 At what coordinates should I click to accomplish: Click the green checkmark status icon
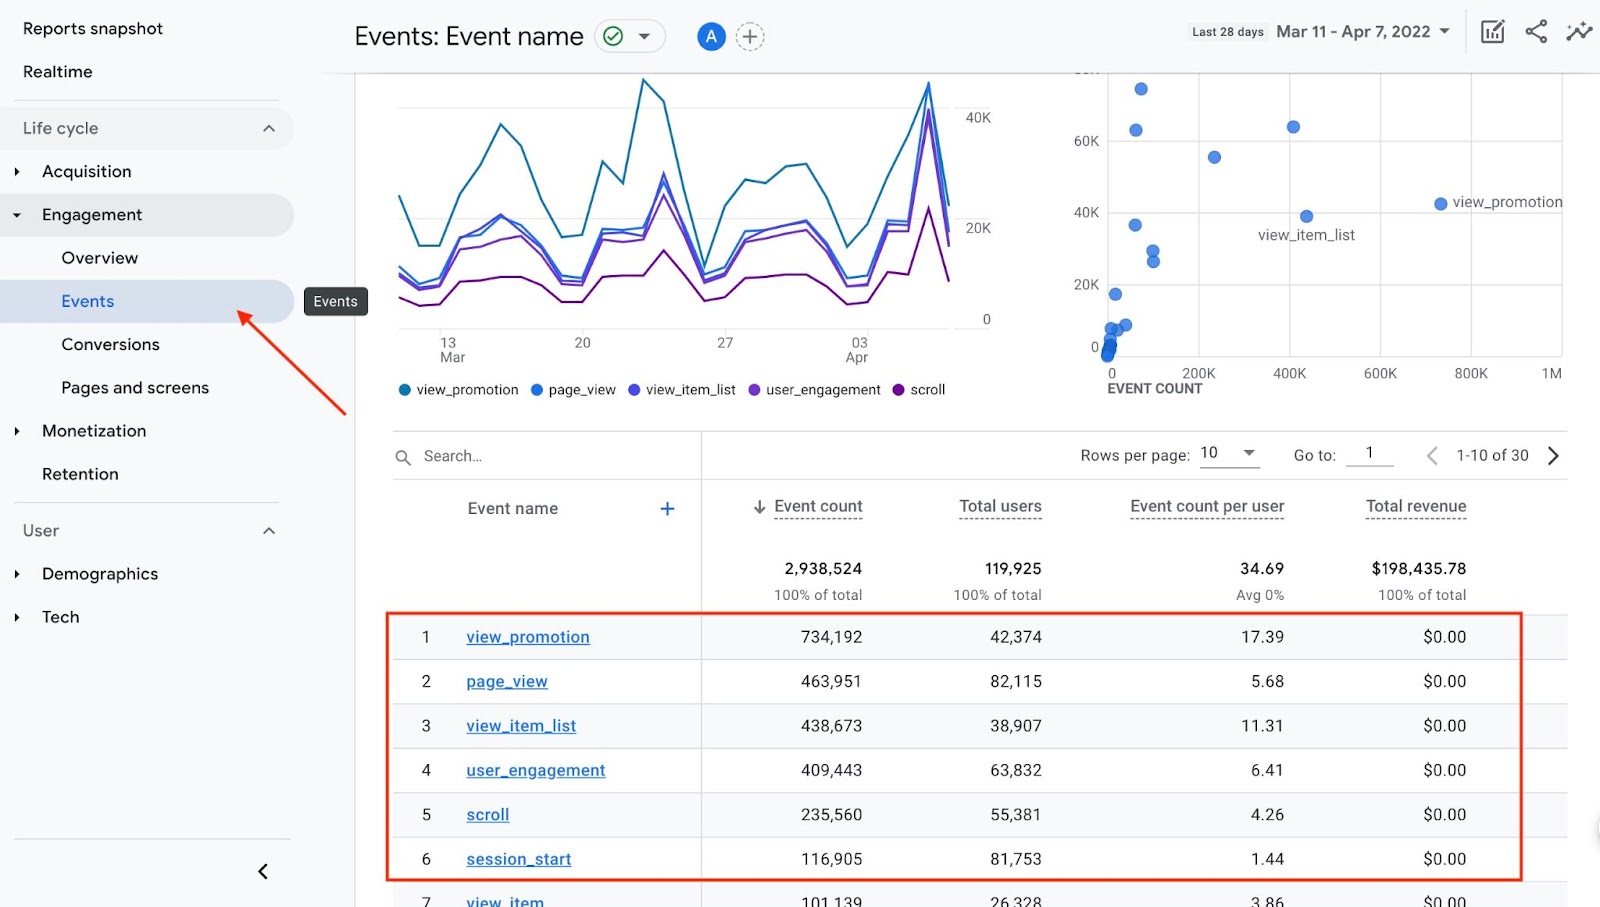614,37
